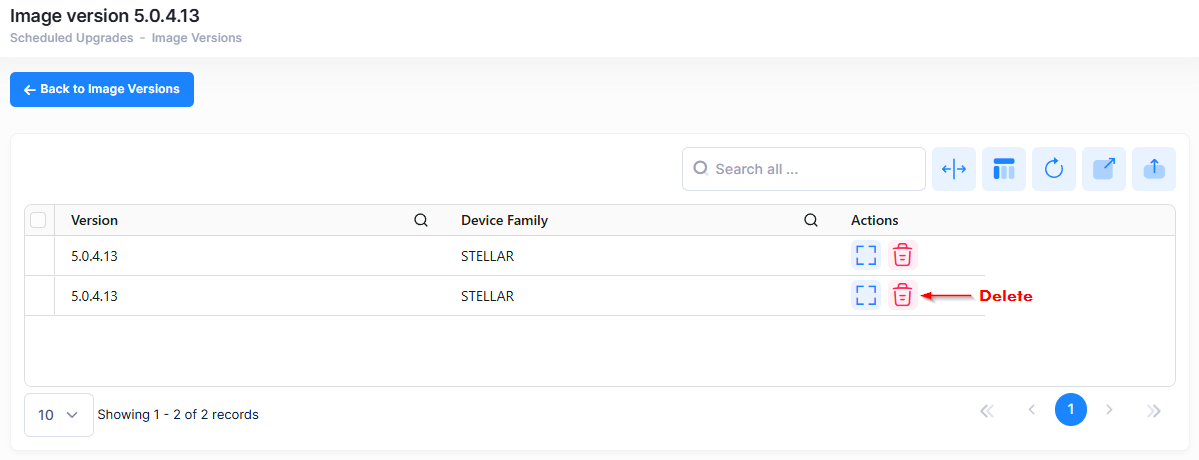Click the fit columns width icon

point(954,169)
